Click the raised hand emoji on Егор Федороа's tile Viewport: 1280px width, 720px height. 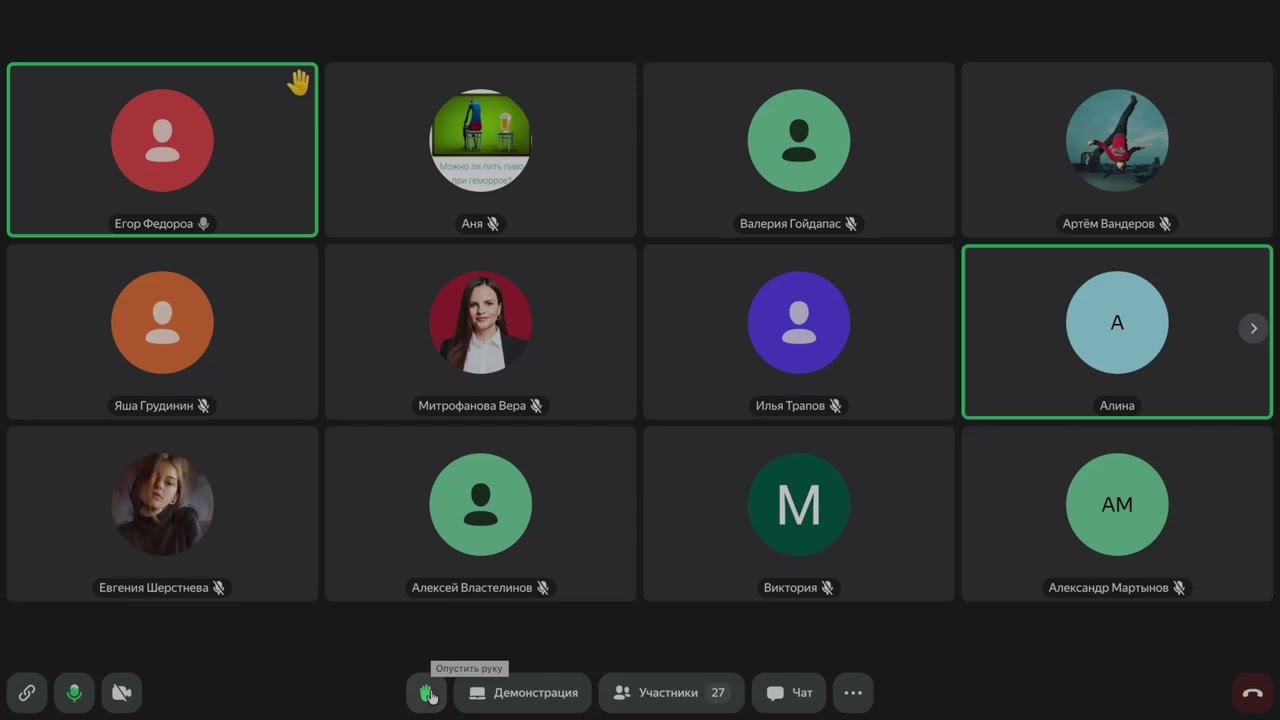298,83
